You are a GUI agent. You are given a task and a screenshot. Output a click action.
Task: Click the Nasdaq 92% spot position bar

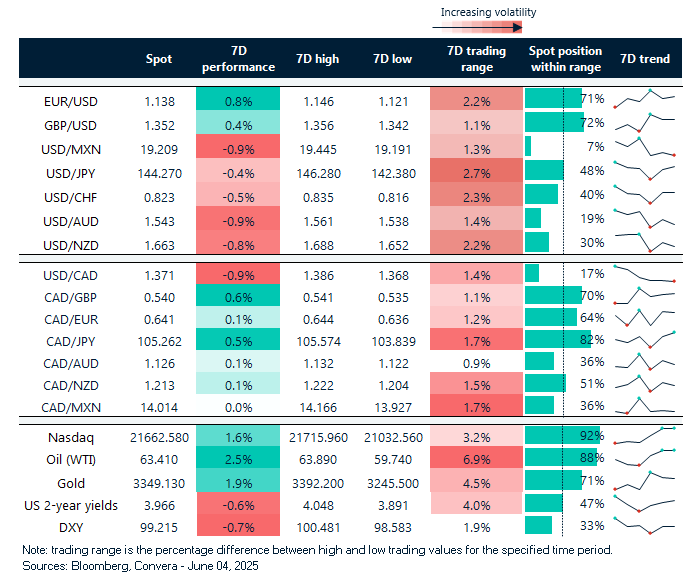(x=561, y=437)
